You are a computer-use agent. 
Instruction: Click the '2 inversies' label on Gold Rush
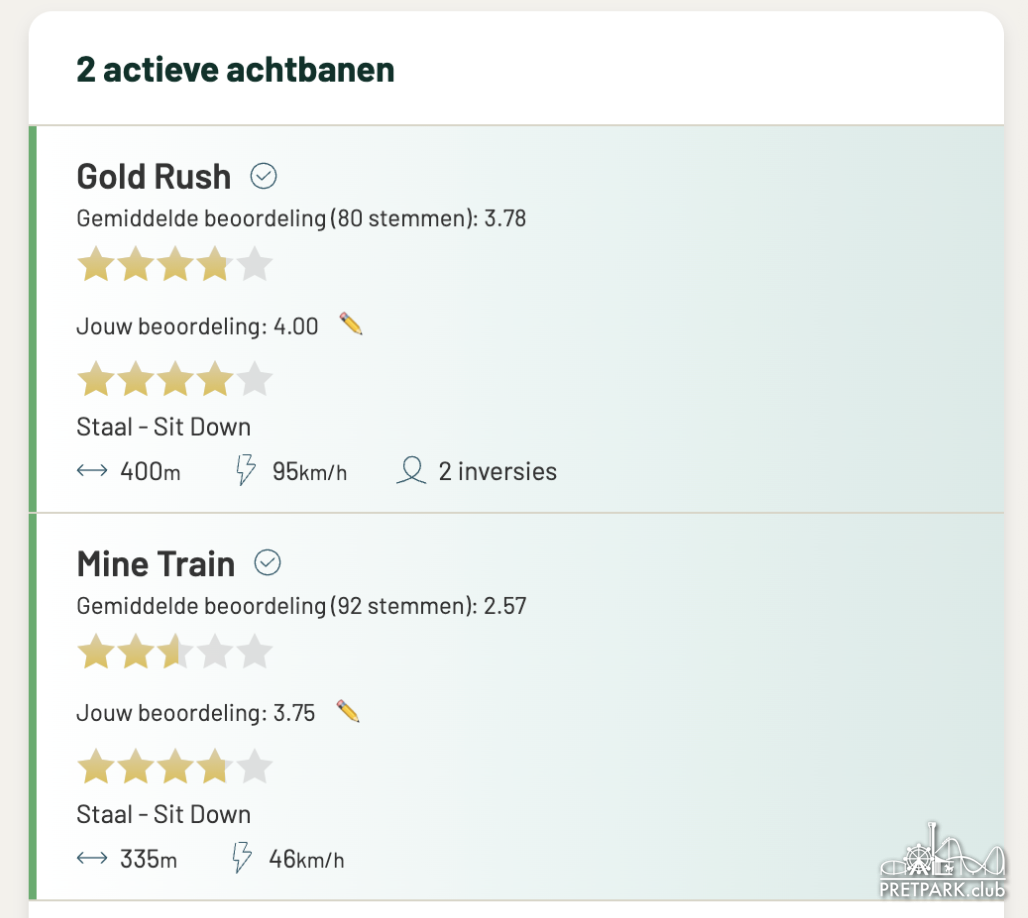pos(497,471)
